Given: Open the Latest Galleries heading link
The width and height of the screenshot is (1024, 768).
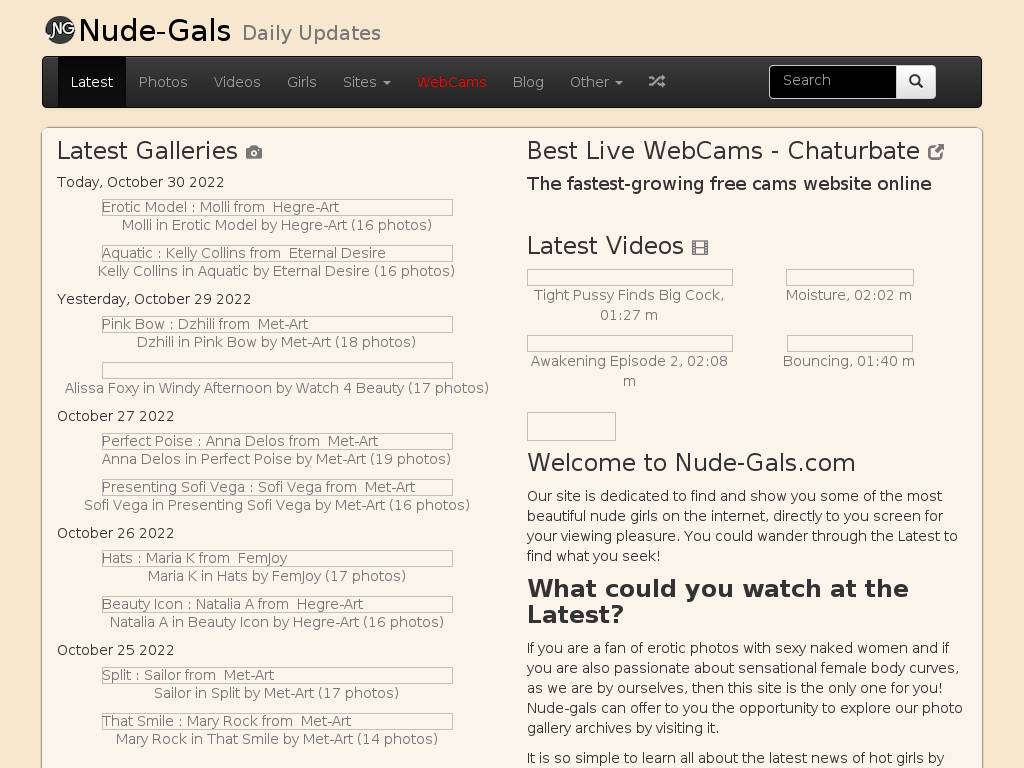Looking at the screenshot, I should click(147, 151).
